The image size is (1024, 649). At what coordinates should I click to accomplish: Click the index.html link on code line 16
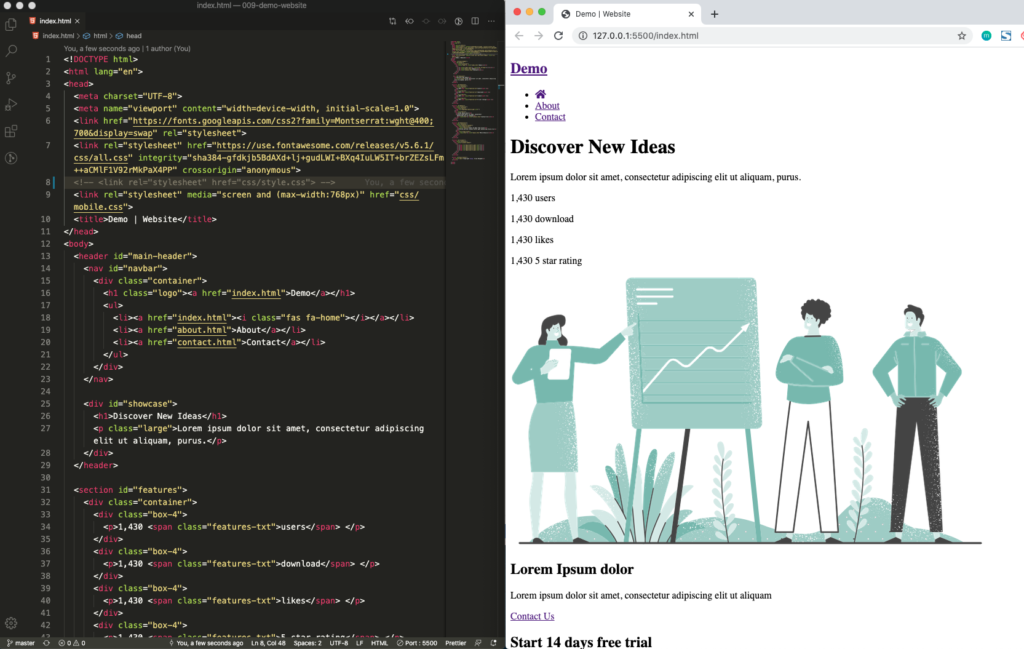click(257, 293)
